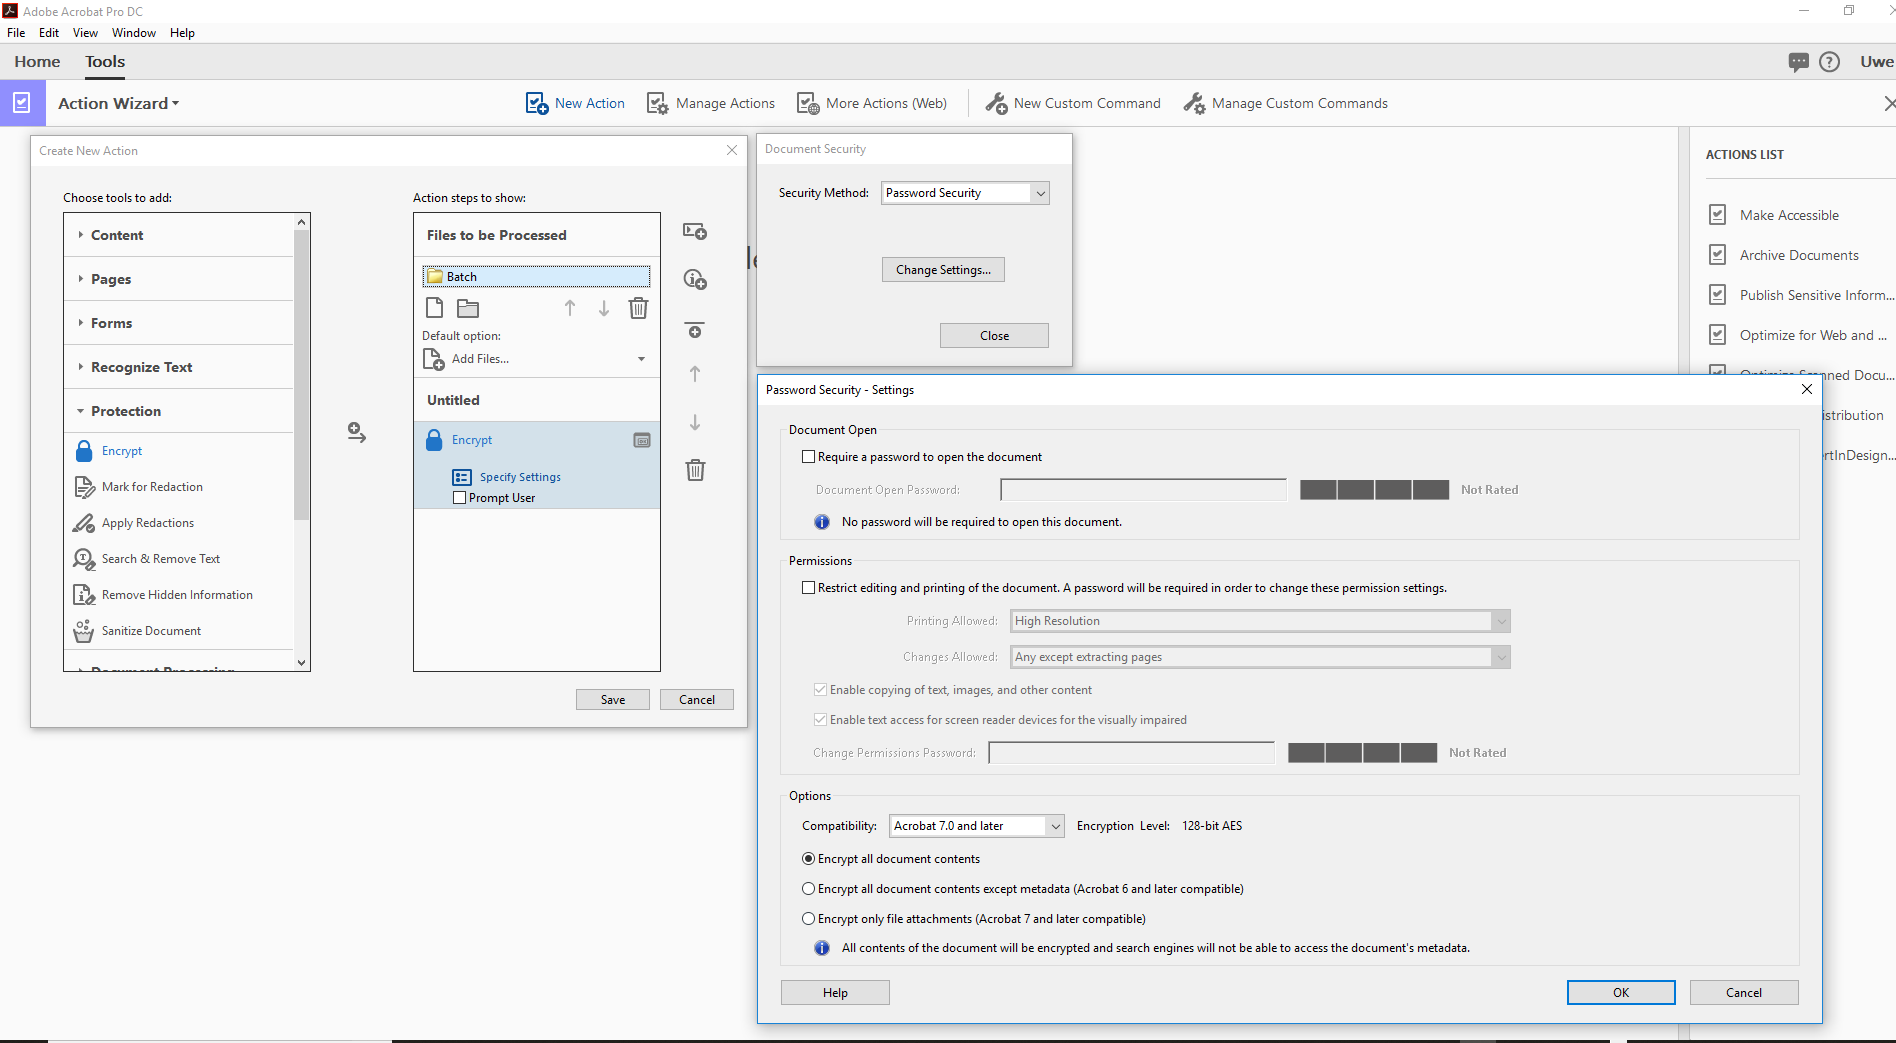1896x1043 pixels.
Task: Select the Remove Hidden Information tool
Action: click(163, 595)
